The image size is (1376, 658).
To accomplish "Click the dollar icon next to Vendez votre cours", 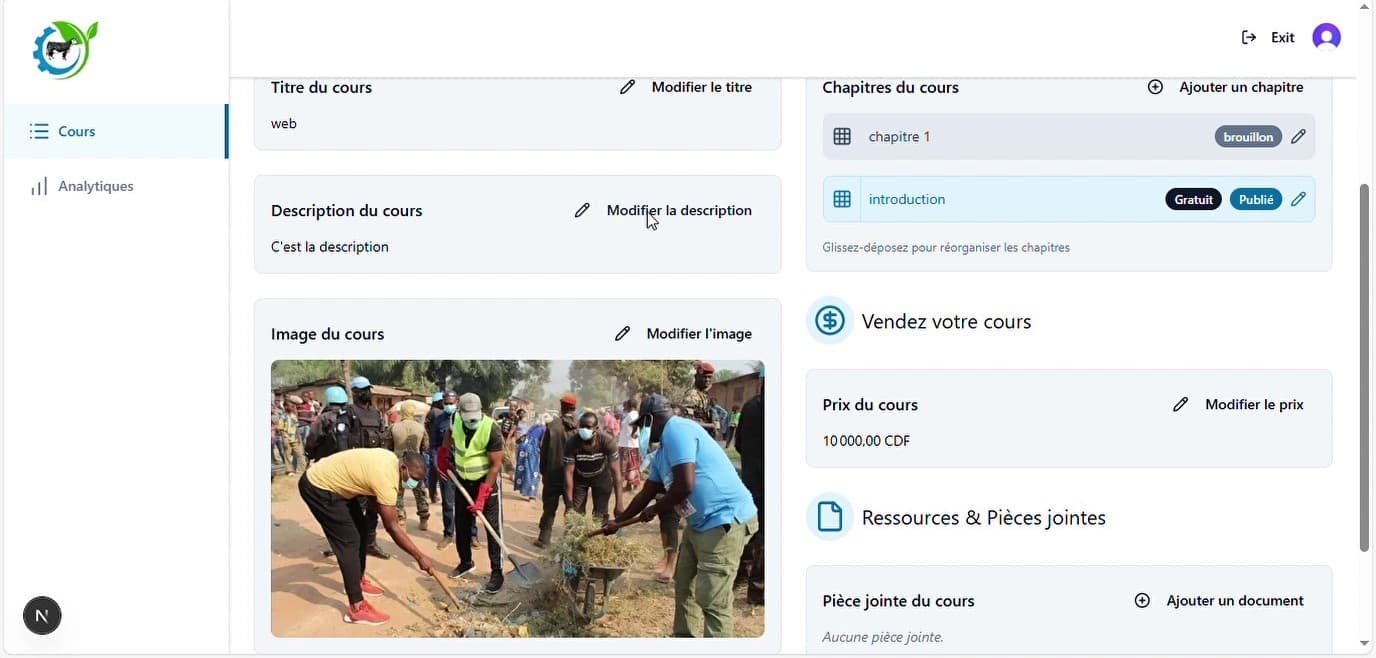I will pos(829,321).
